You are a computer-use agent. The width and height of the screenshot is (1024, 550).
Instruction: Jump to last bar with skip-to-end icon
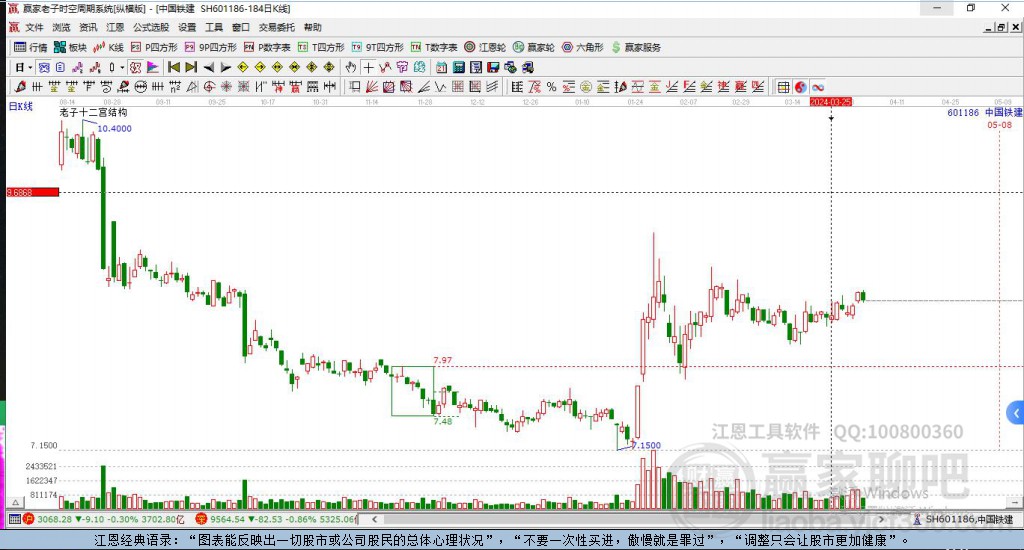pos(191,67)
